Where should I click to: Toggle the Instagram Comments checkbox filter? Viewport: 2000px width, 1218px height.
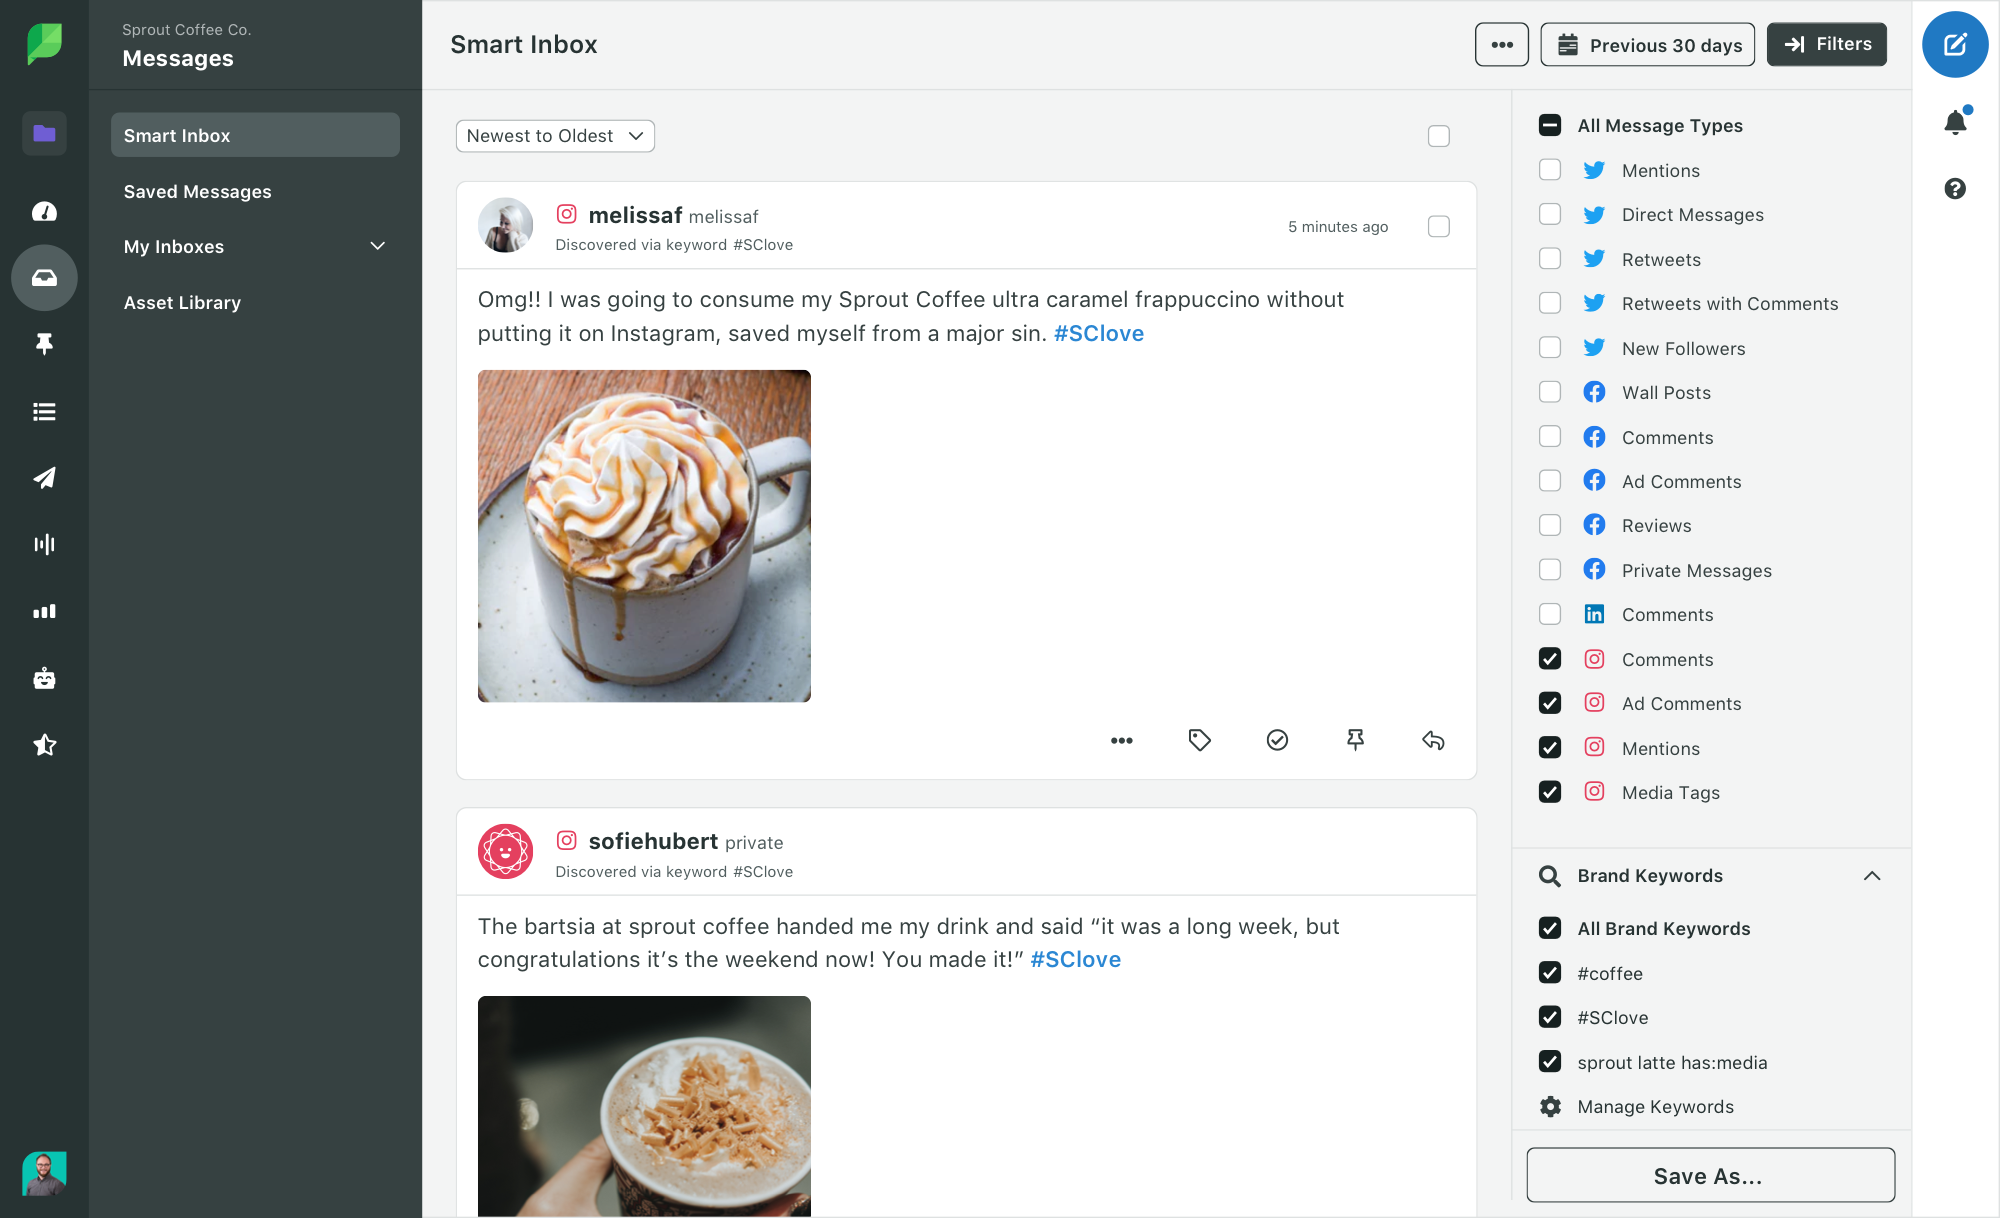tap(1550, 658)
